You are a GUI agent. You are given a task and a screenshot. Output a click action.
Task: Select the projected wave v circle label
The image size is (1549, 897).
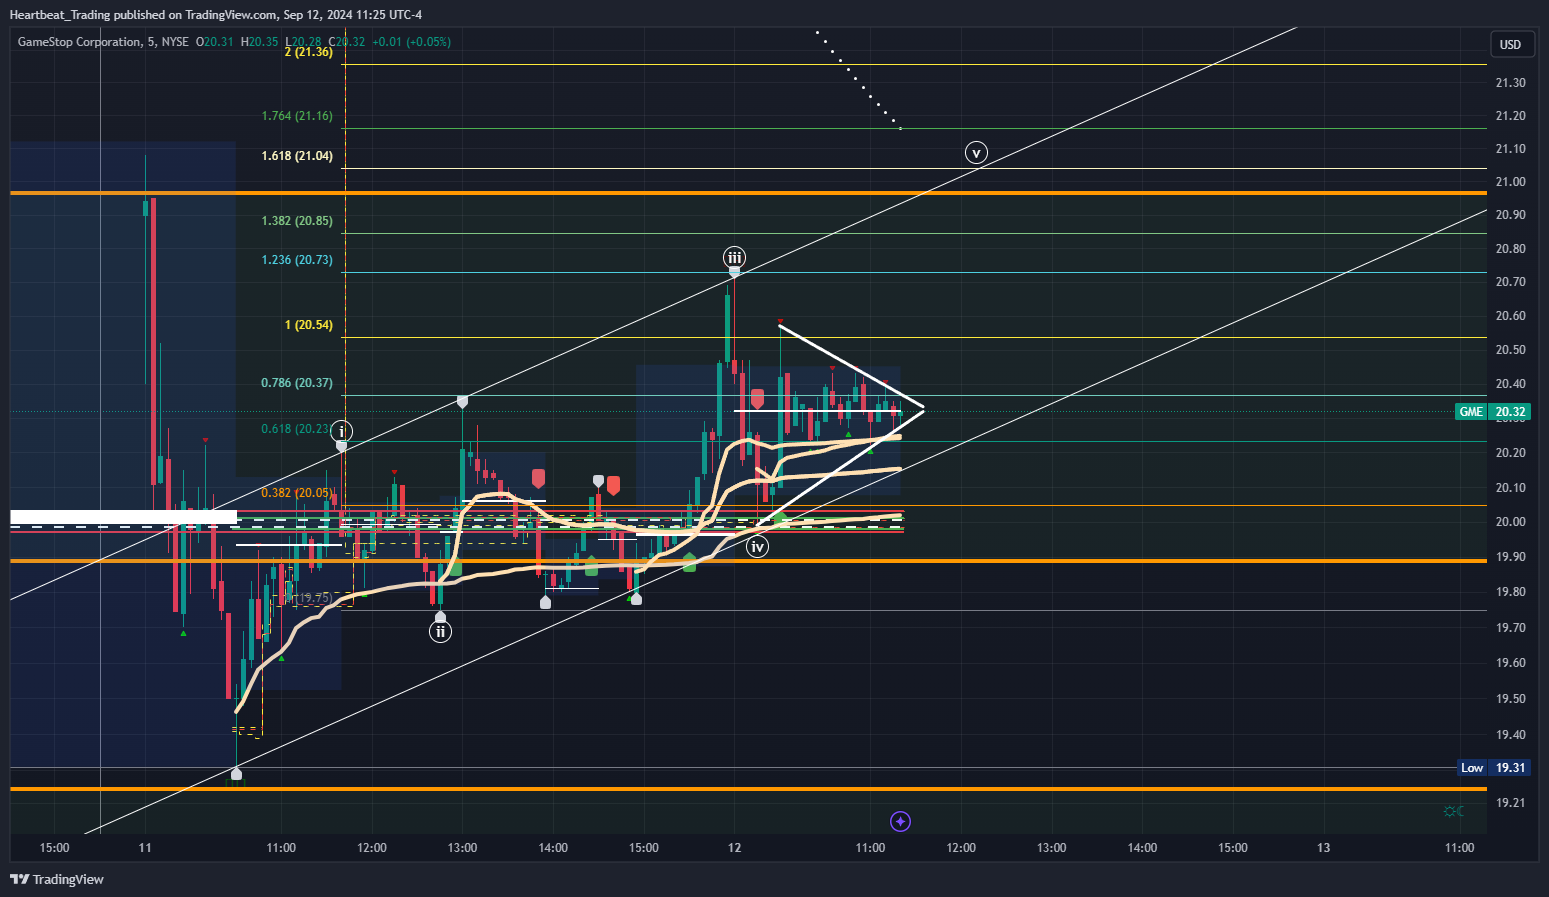[x=976, y=152]
